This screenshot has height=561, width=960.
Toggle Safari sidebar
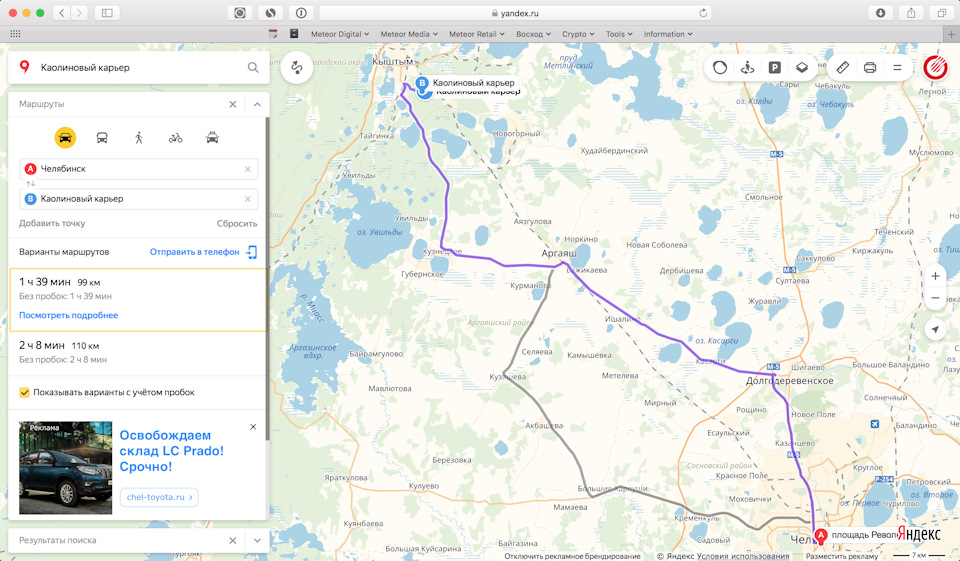(x=107, y=13)
